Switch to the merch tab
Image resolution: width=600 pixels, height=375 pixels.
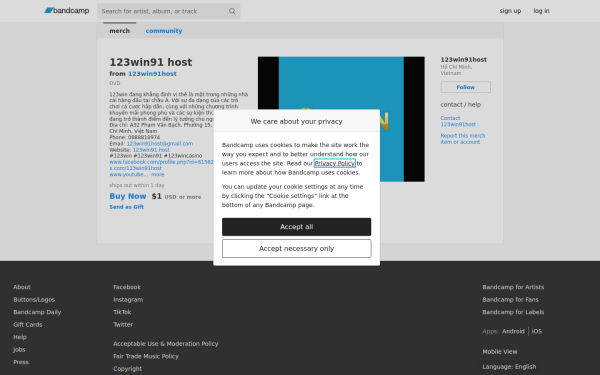tap(119, 31)
